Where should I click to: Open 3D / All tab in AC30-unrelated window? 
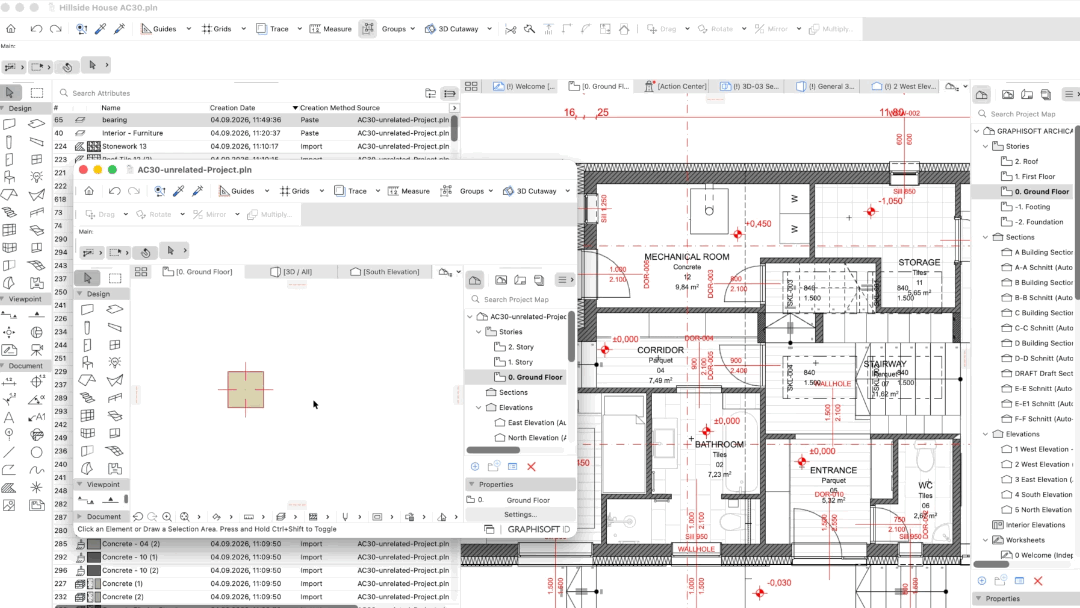(291, 271)
